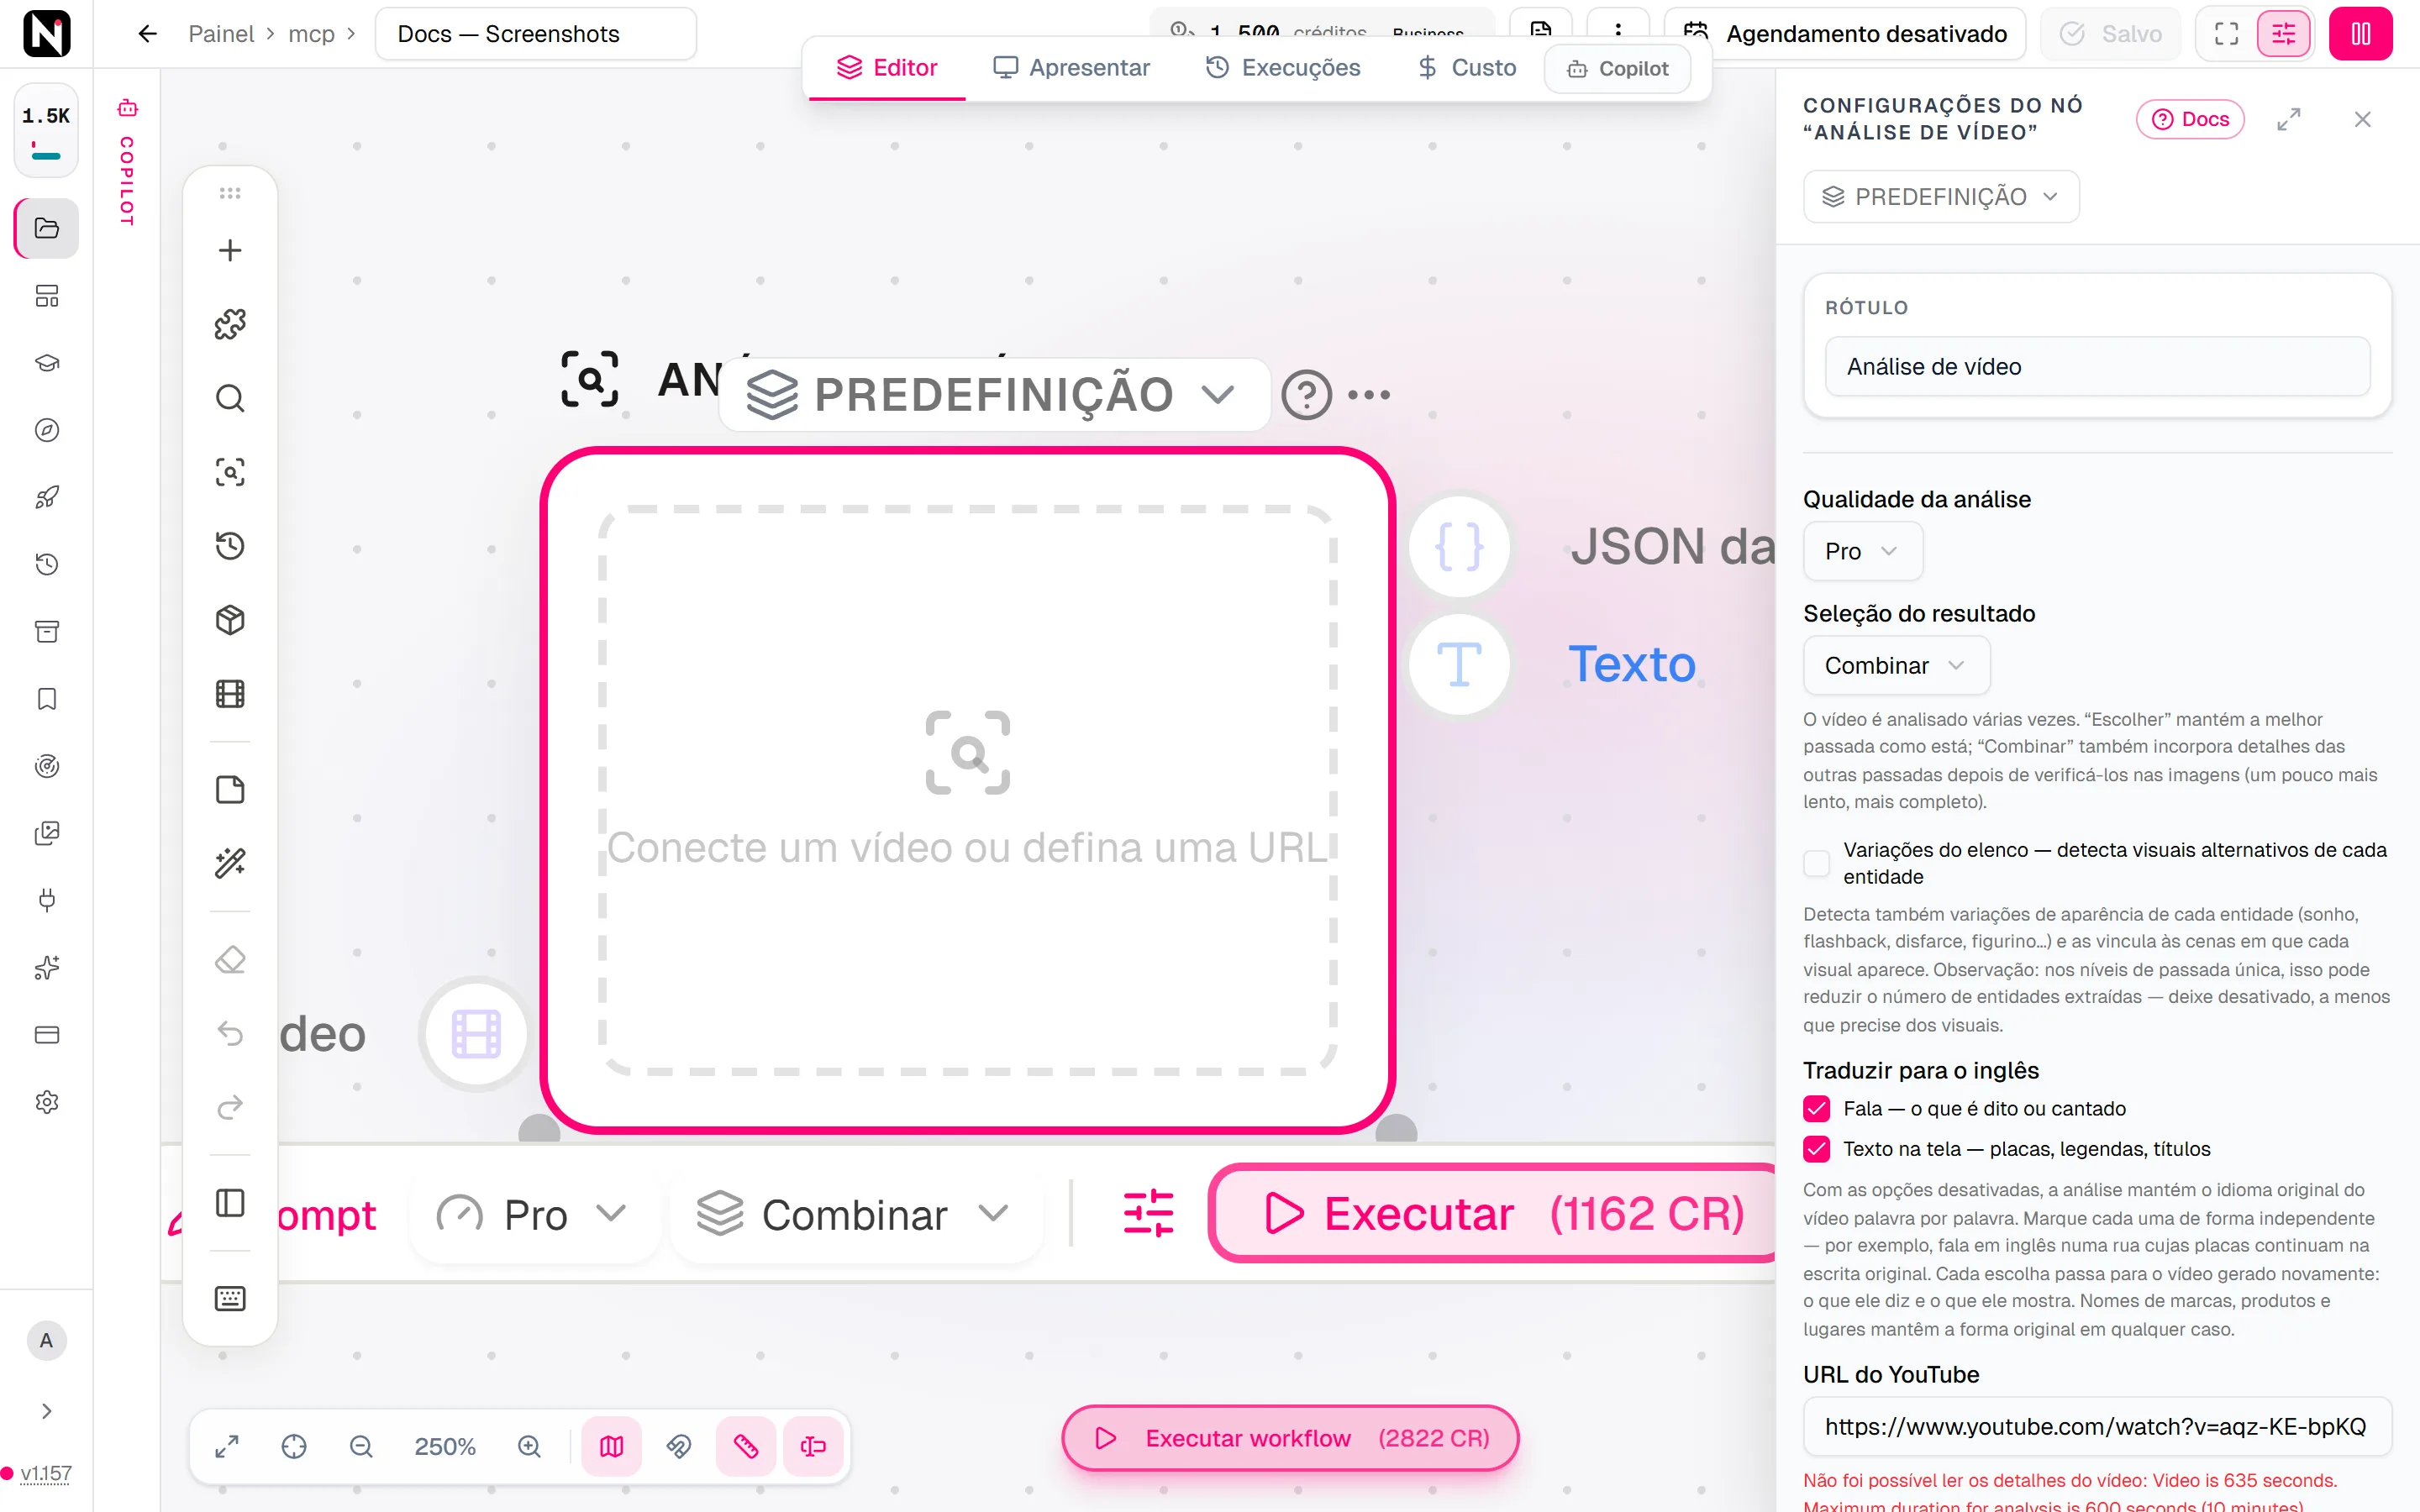The height and width of the screenshot is (1512, 2420).
Task: Expand the PREDEFINIÇÃO dropdown above the node
Action: click(x=994, y=394)
